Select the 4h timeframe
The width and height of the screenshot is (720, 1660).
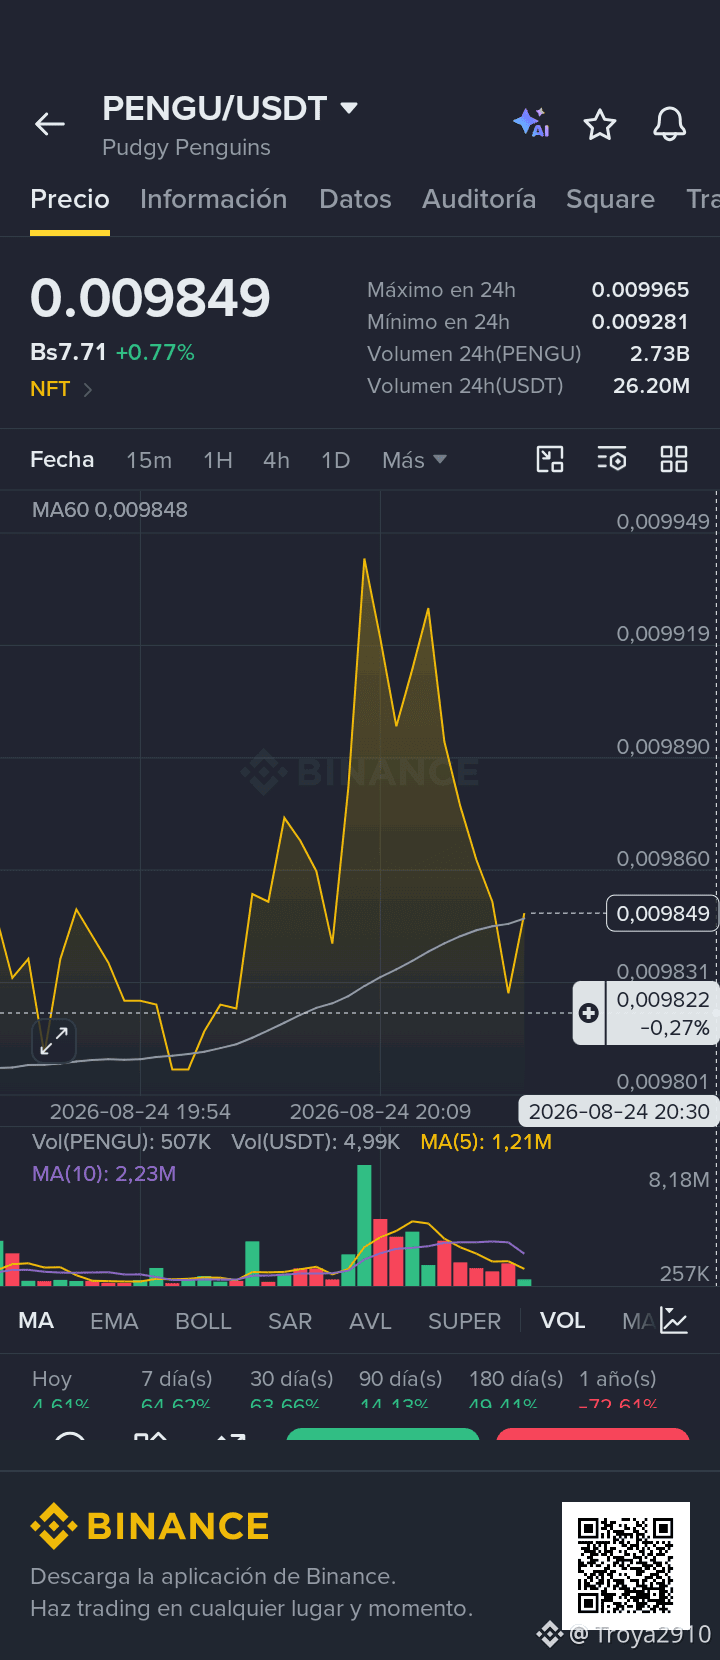click(276, 460)
